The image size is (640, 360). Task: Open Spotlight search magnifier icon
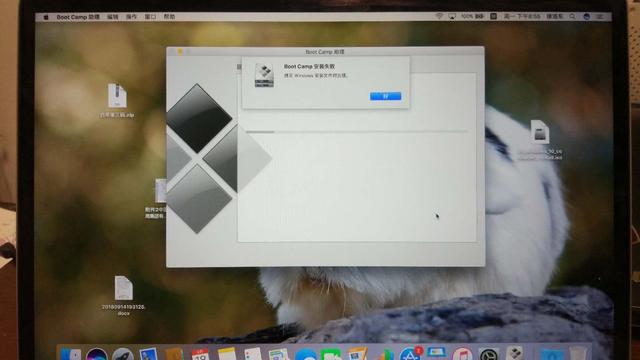click(x=572, y=17)
